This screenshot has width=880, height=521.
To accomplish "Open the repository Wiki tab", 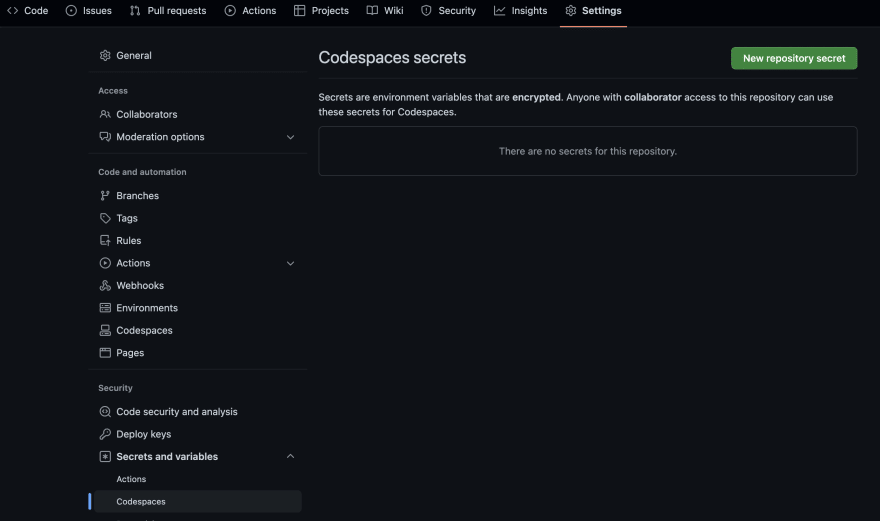I will click(x=384, y=11).
